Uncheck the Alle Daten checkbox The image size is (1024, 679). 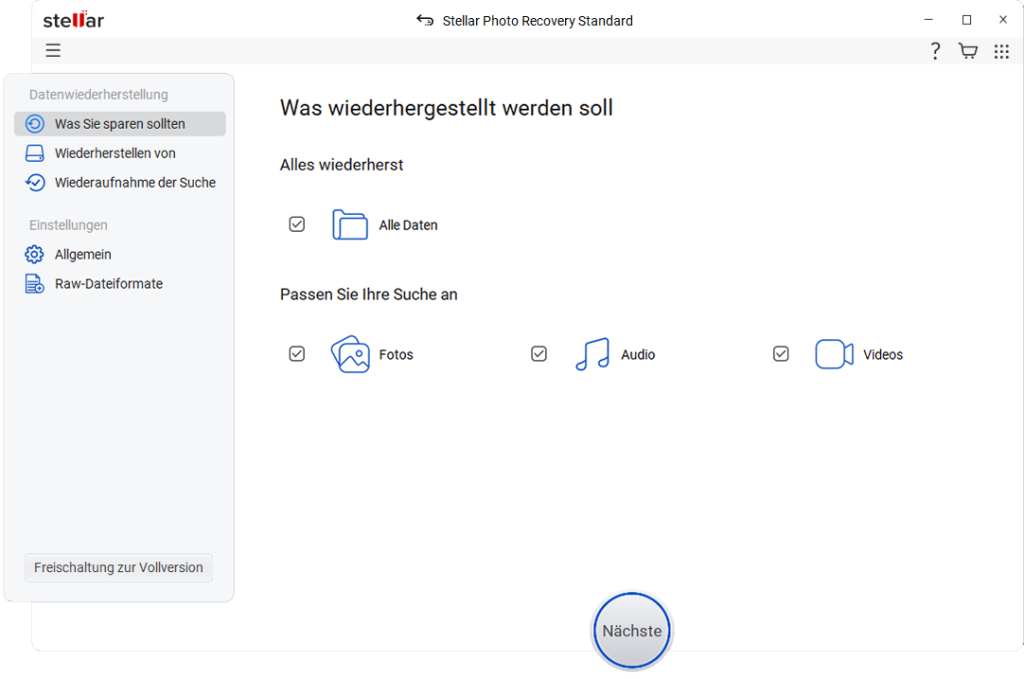(x=297, y=224)
